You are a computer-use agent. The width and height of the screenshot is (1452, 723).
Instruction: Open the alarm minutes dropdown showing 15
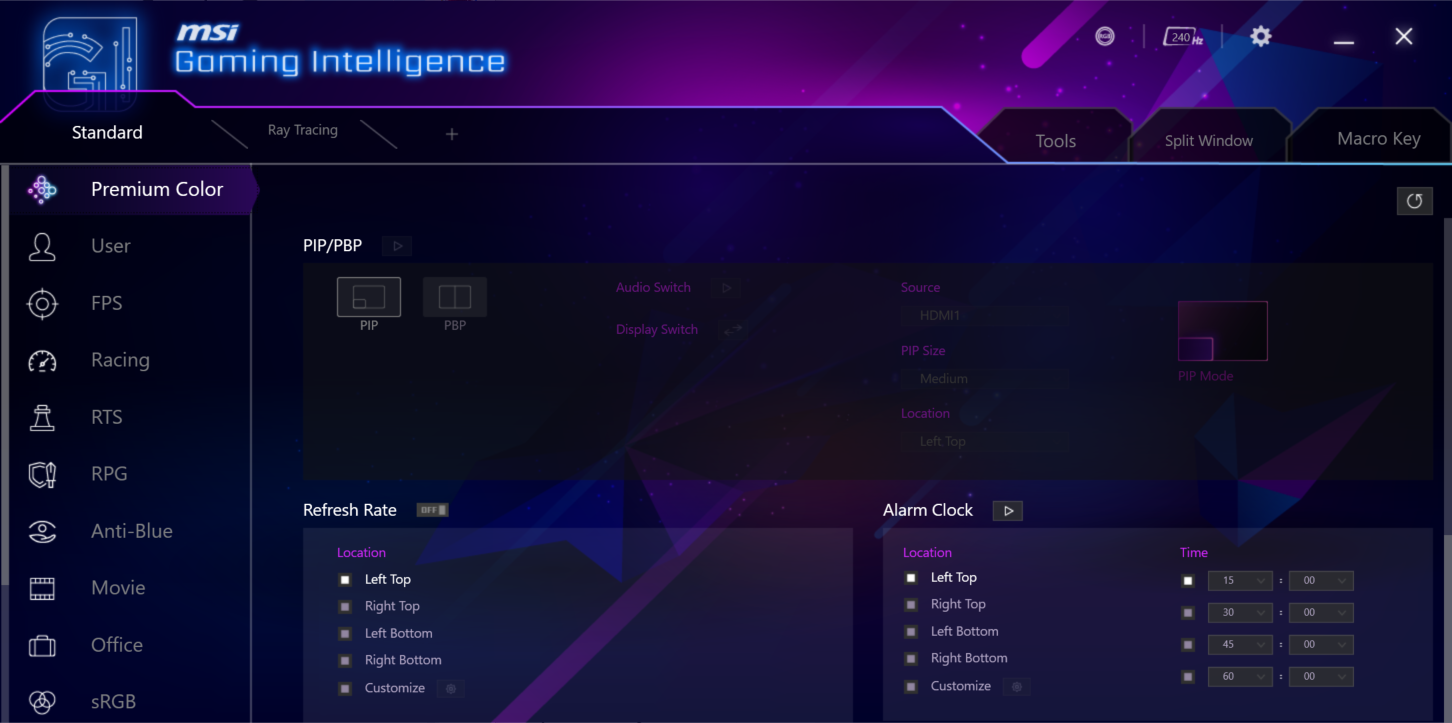[x=1240, y=581]
